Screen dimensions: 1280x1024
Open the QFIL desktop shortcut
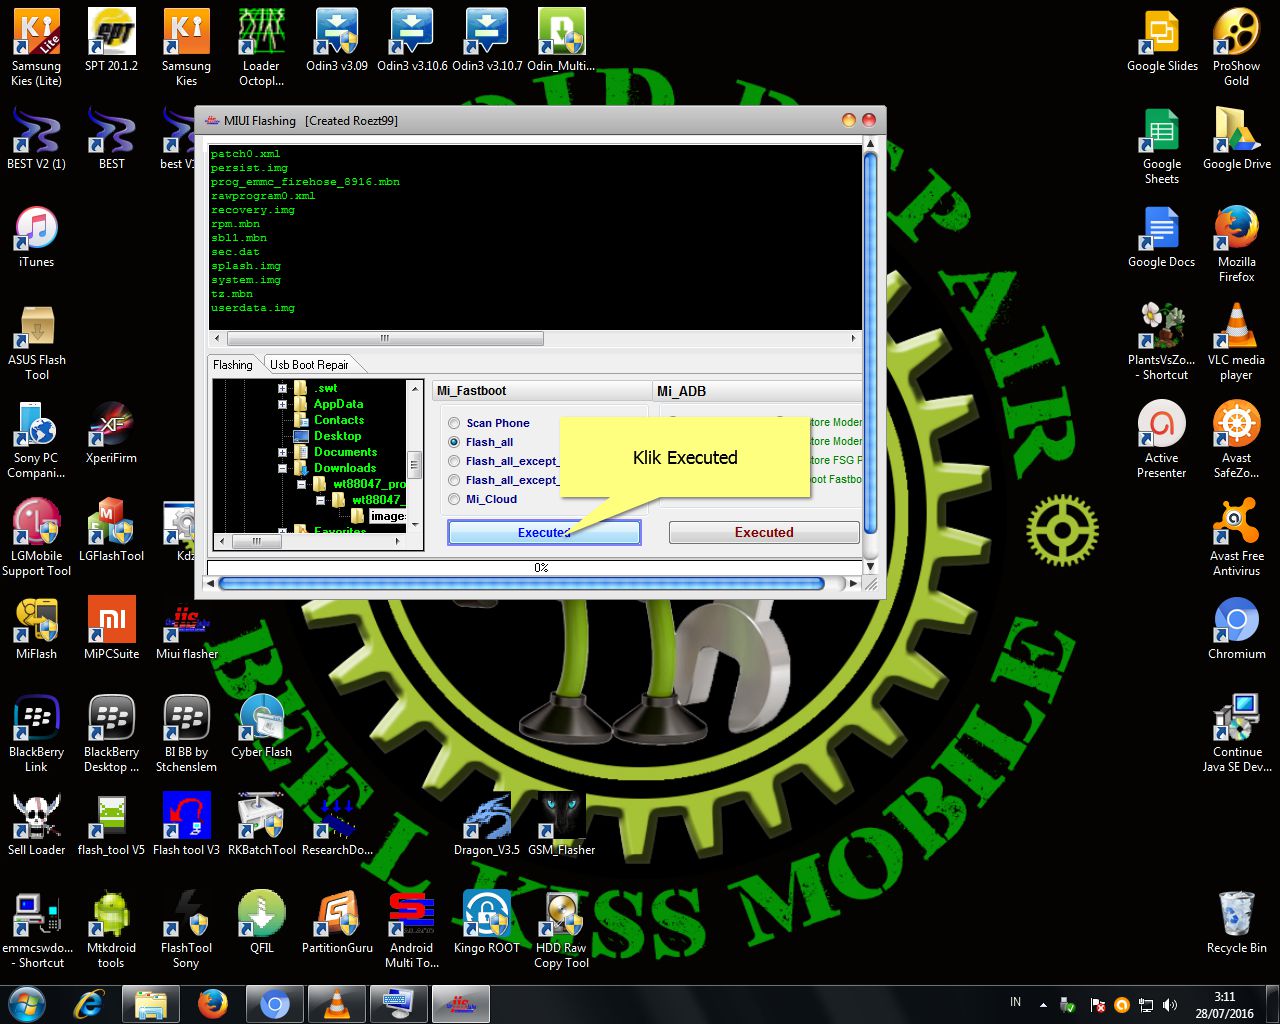(x=261, y=923)
